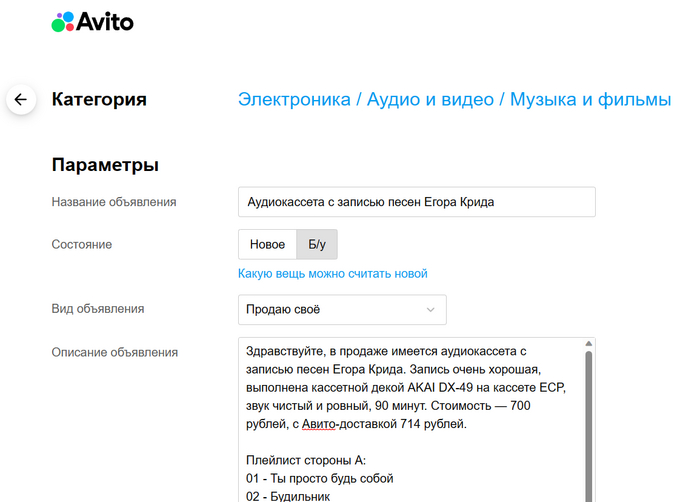Select the Новое condition
Viewport: 700px width, 502px height.
tap(267, 244)
